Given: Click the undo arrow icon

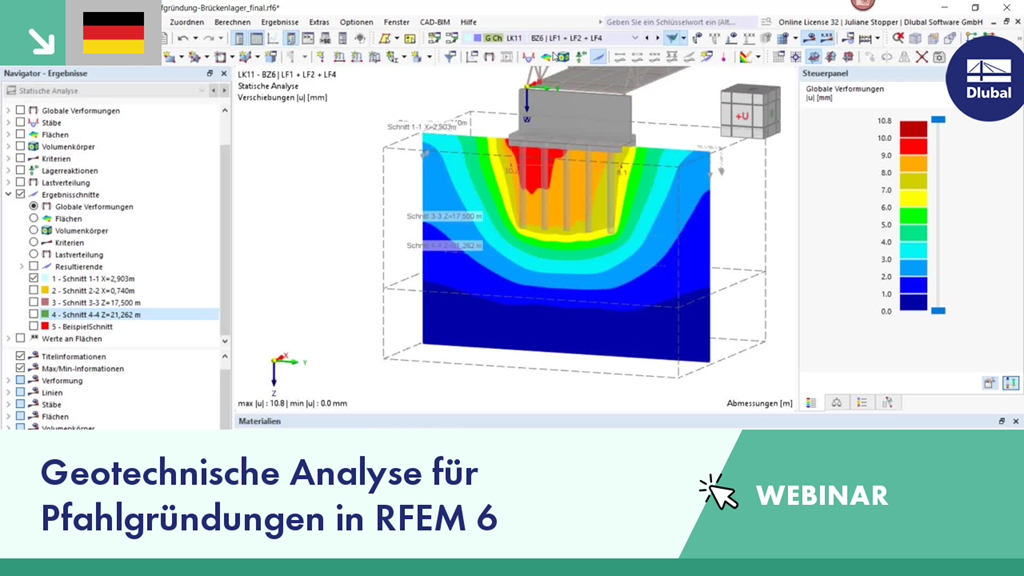Looking at the screenshot, I should pos(182,39).
